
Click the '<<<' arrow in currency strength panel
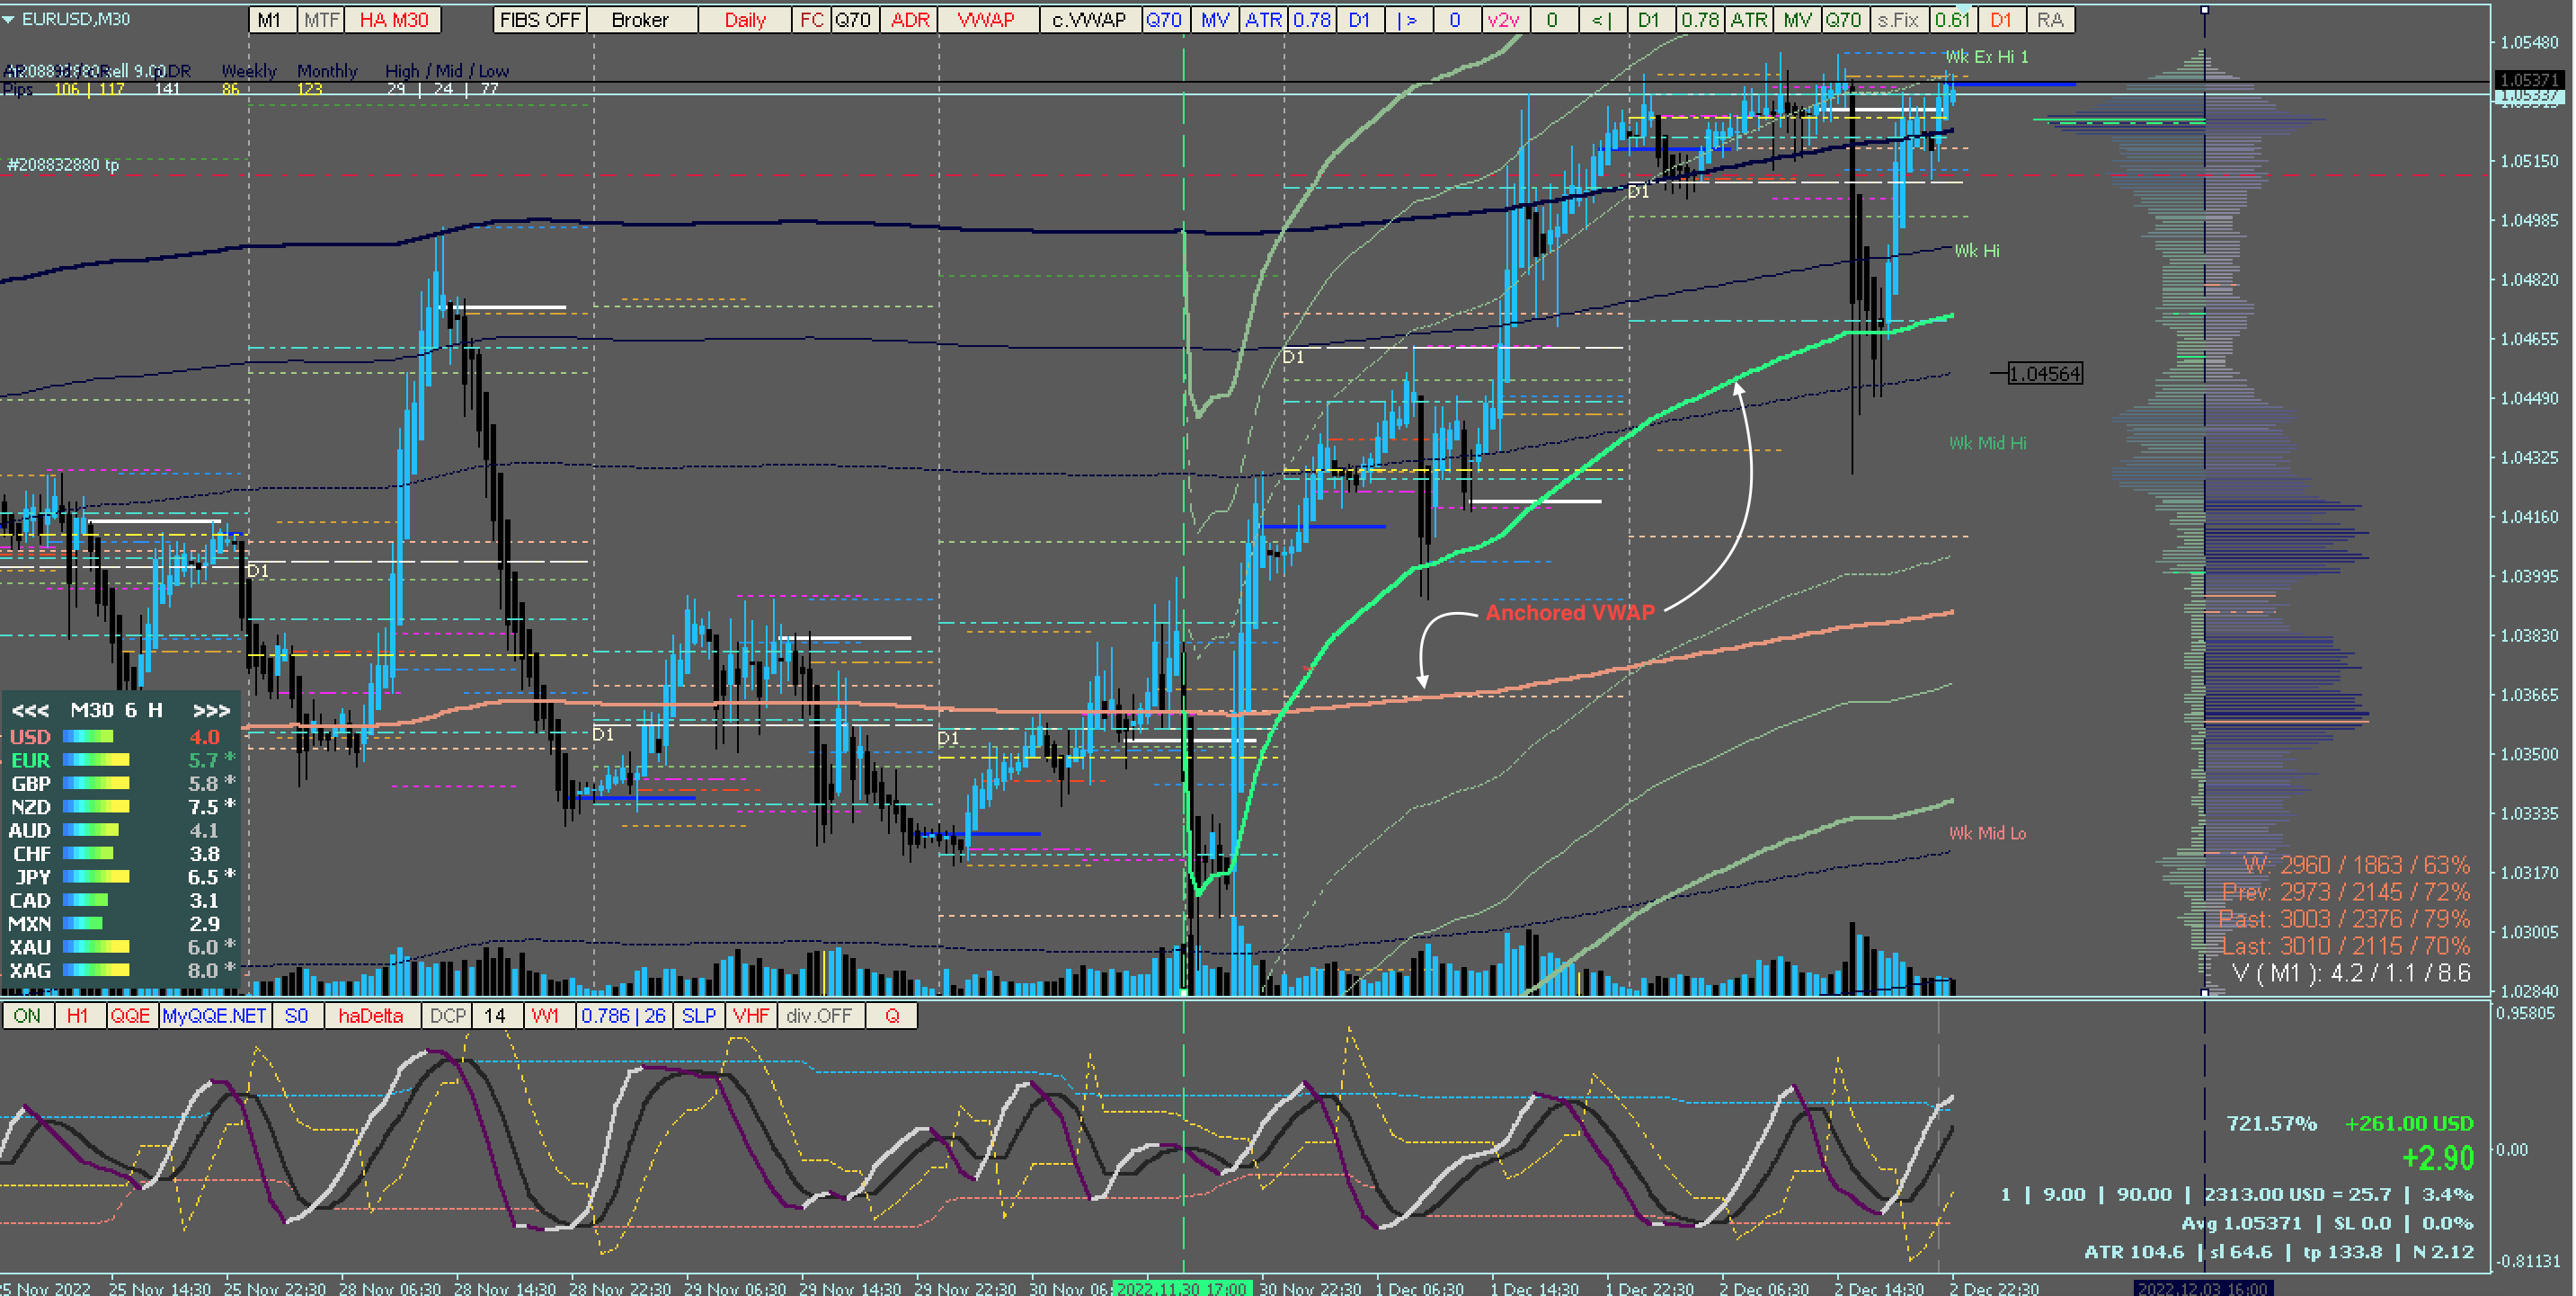coord(30,710)
